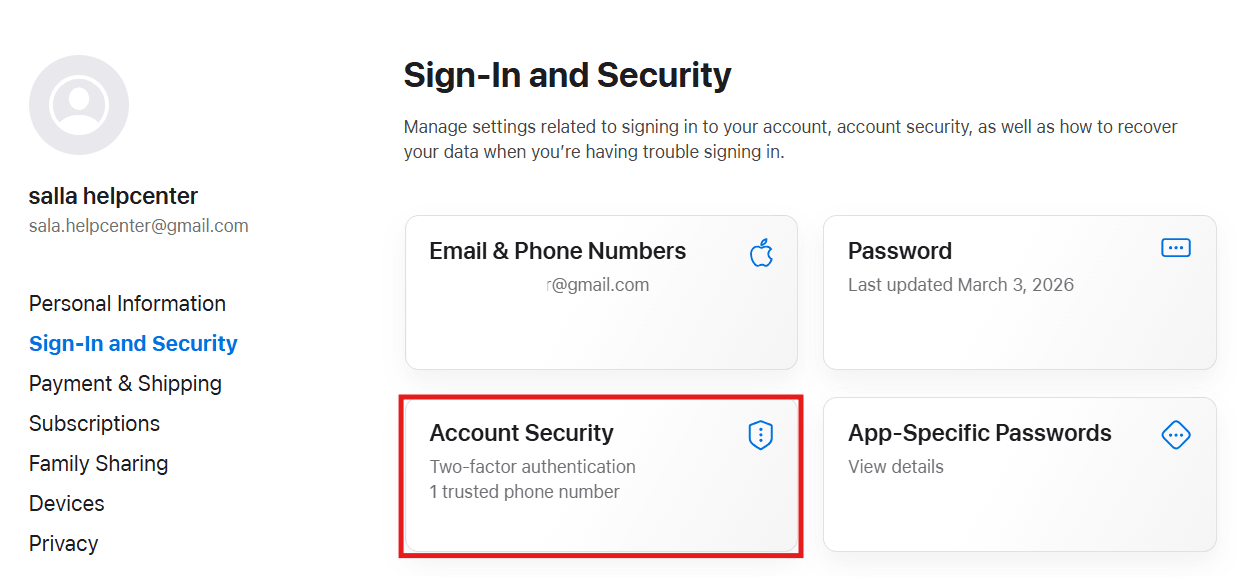This screenshot has height=577, width=1236.
Task: Open Privacy settings in sidebar
Action: click(x=63, y=544)
